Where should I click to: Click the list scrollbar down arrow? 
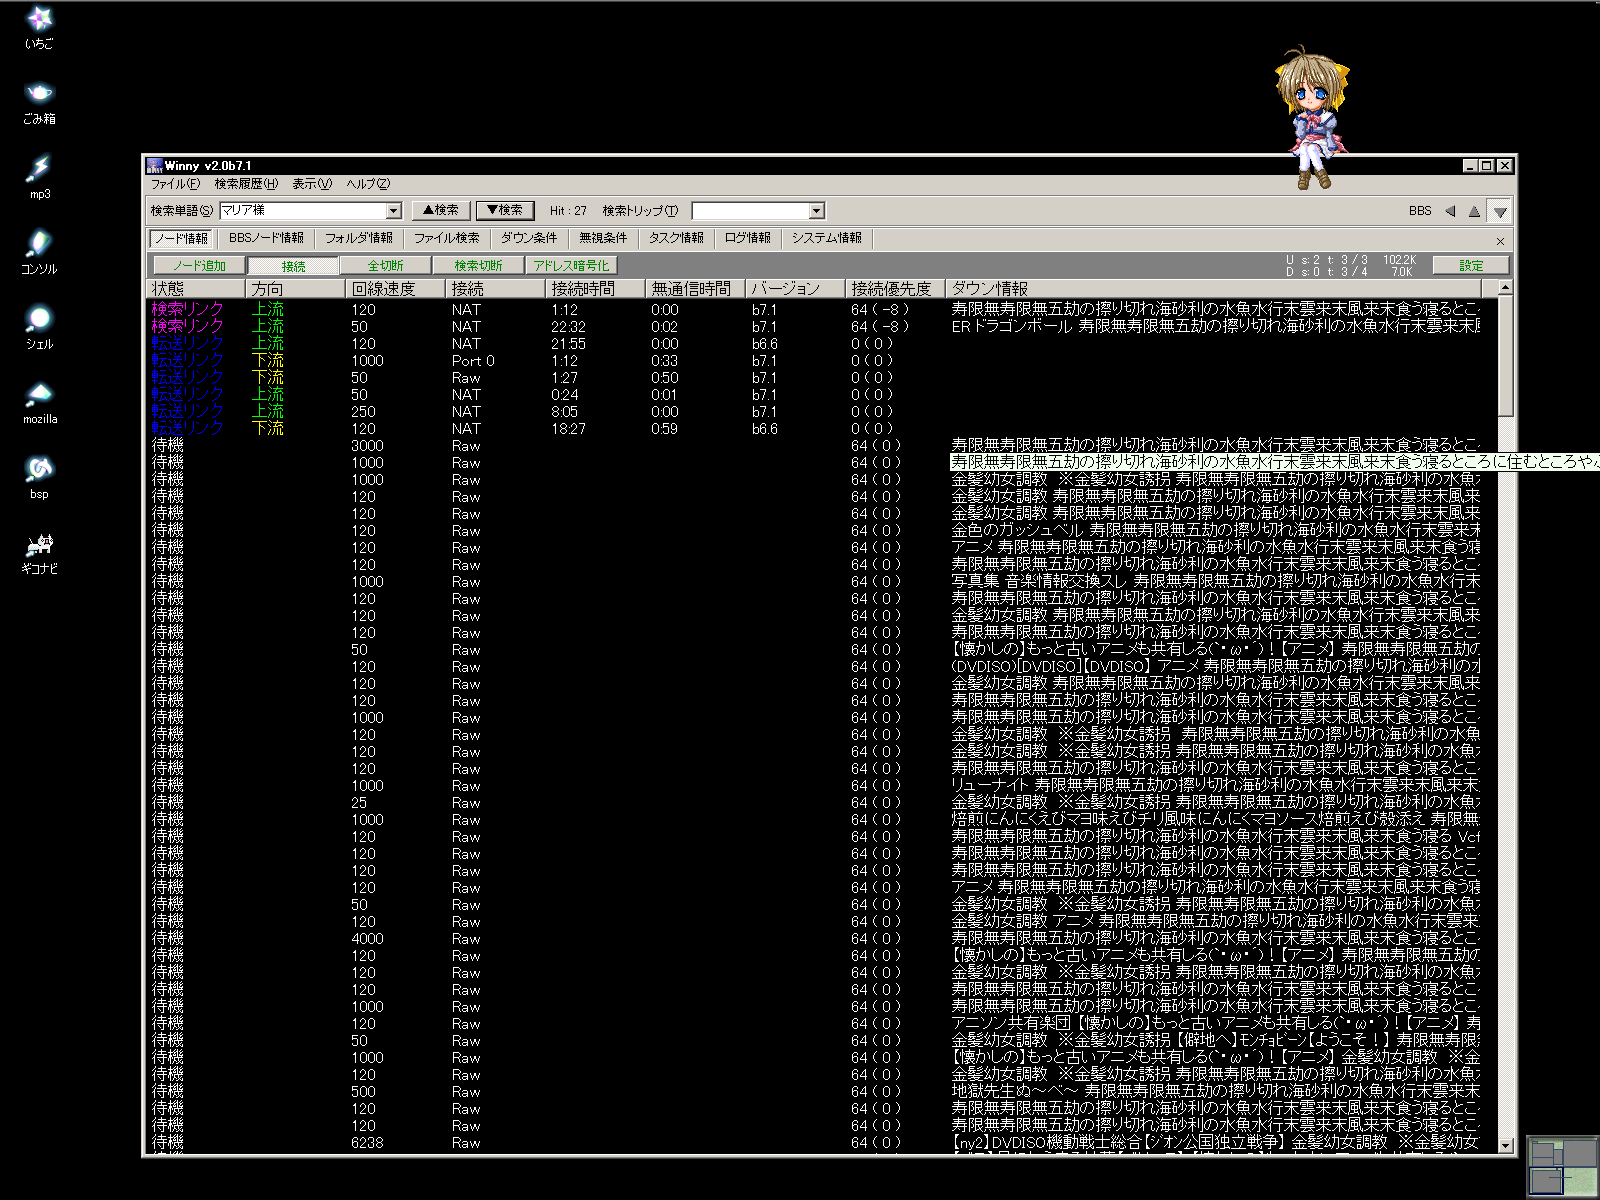tap(1505, 1144)
